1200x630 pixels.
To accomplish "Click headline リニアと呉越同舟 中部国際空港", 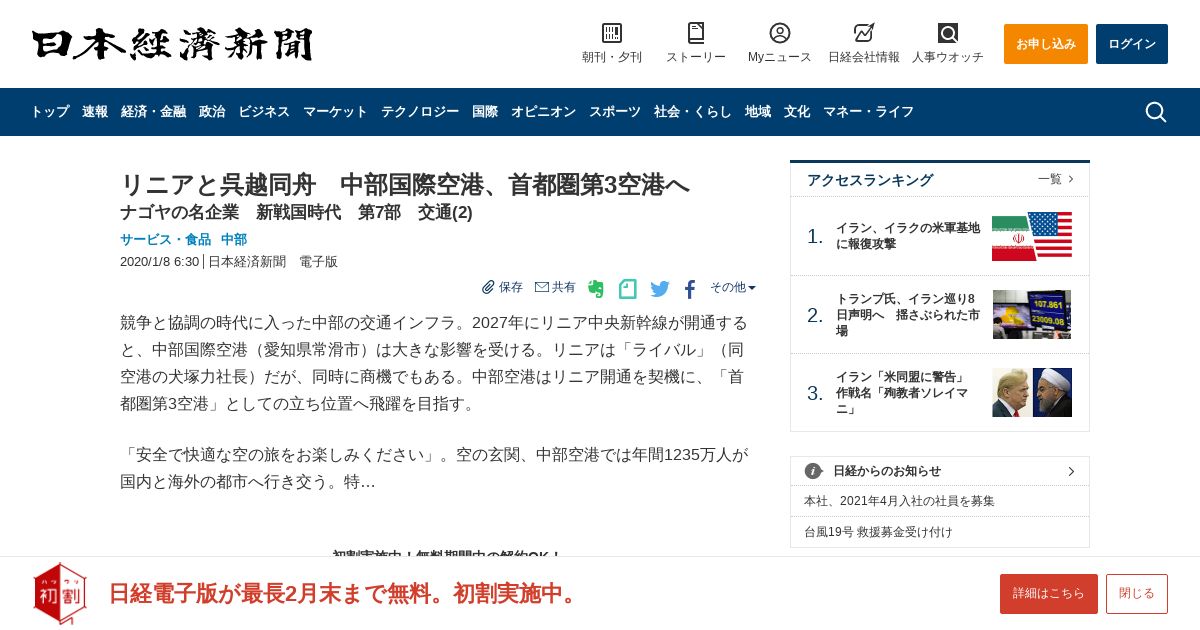I will tap(405, 185).
